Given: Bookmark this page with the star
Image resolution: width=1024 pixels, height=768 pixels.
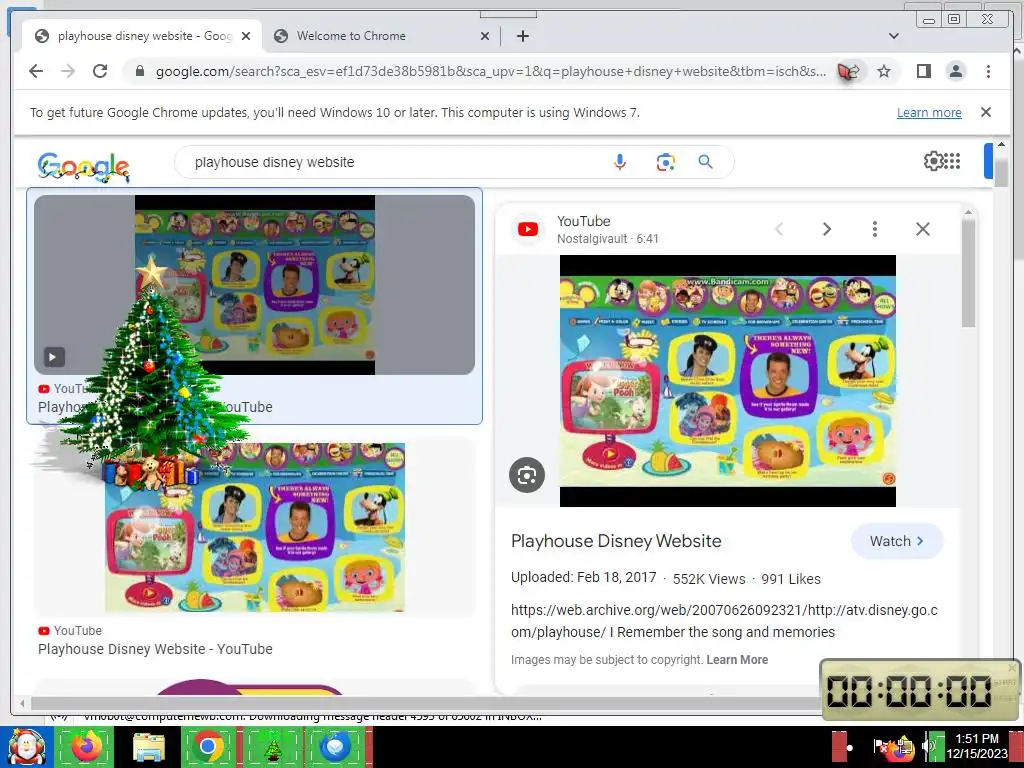Looking at the screenshot, I should pyautogui.click(x=884, y=71).
